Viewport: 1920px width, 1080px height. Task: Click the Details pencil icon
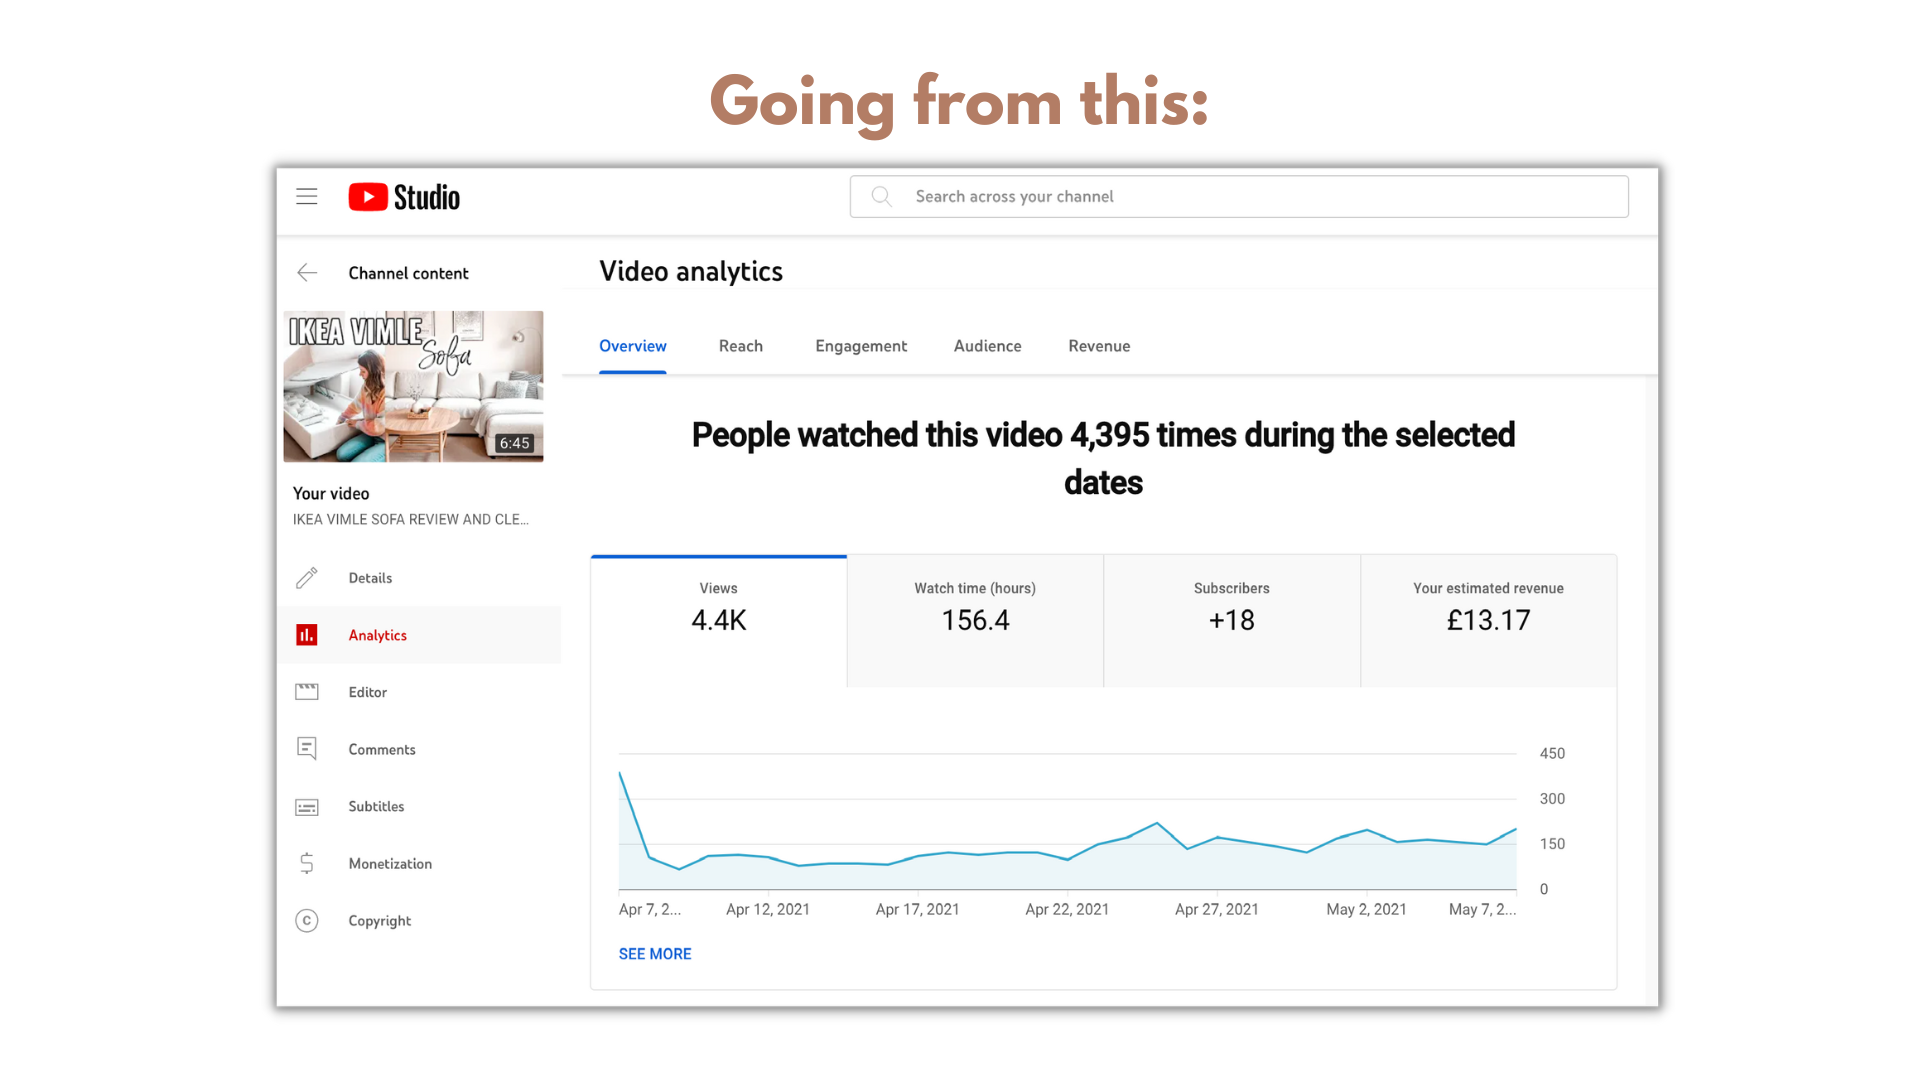tap(307, 578)
